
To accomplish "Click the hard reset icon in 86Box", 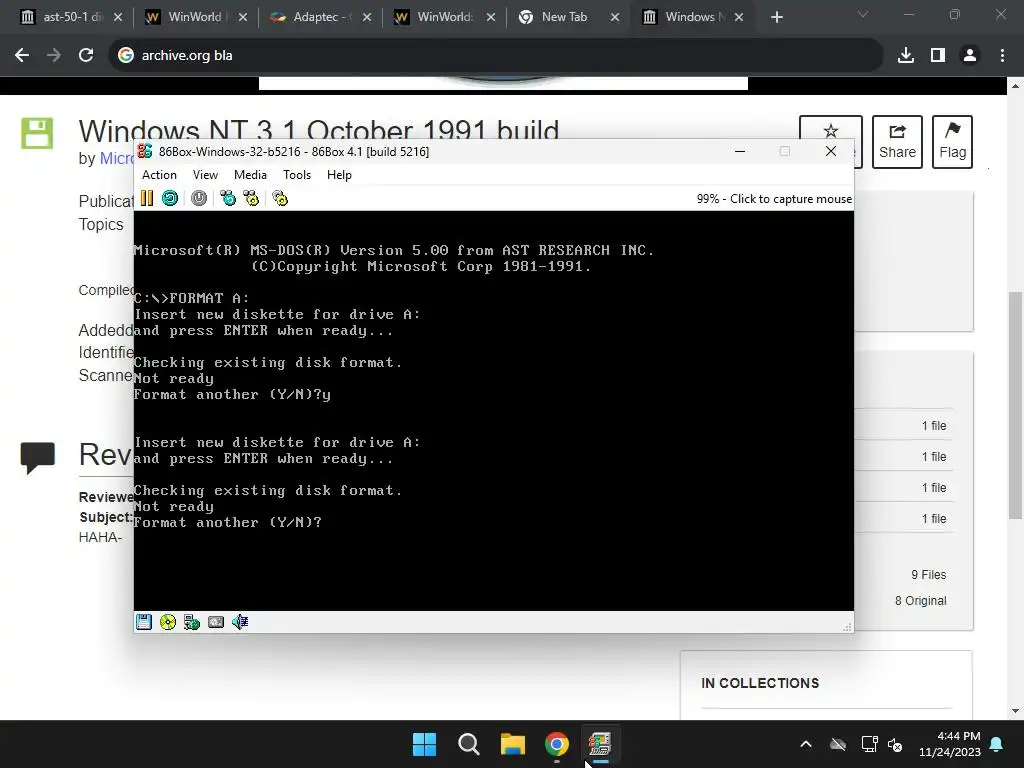I will (170, 198).
